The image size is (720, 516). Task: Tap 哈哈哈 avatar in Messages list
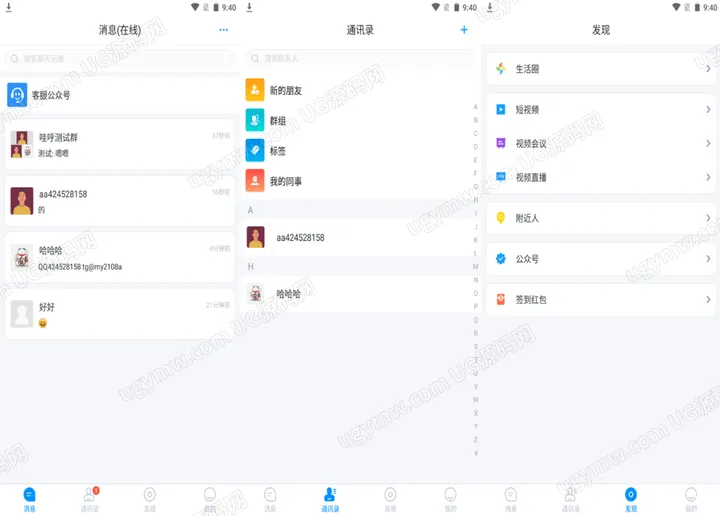point(22,258)
